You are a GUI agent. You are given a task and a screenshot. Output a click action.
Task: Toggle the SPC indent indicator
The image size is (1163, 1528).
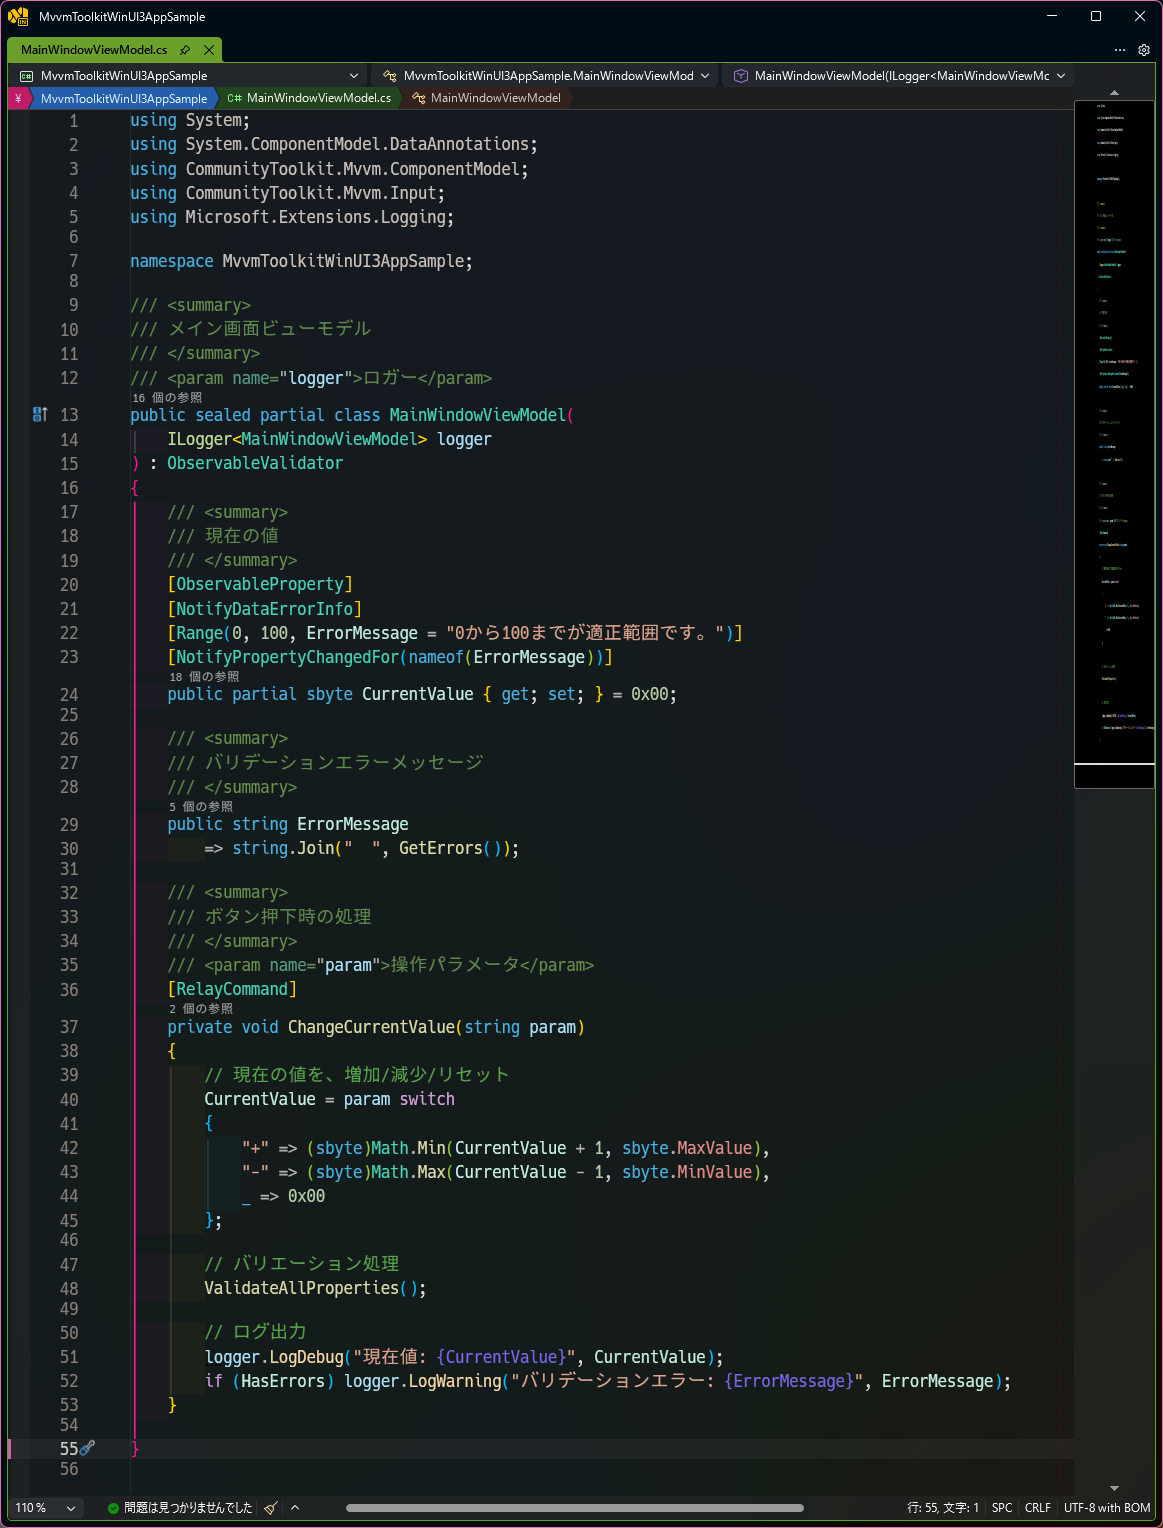[x=1002, y=1508]
